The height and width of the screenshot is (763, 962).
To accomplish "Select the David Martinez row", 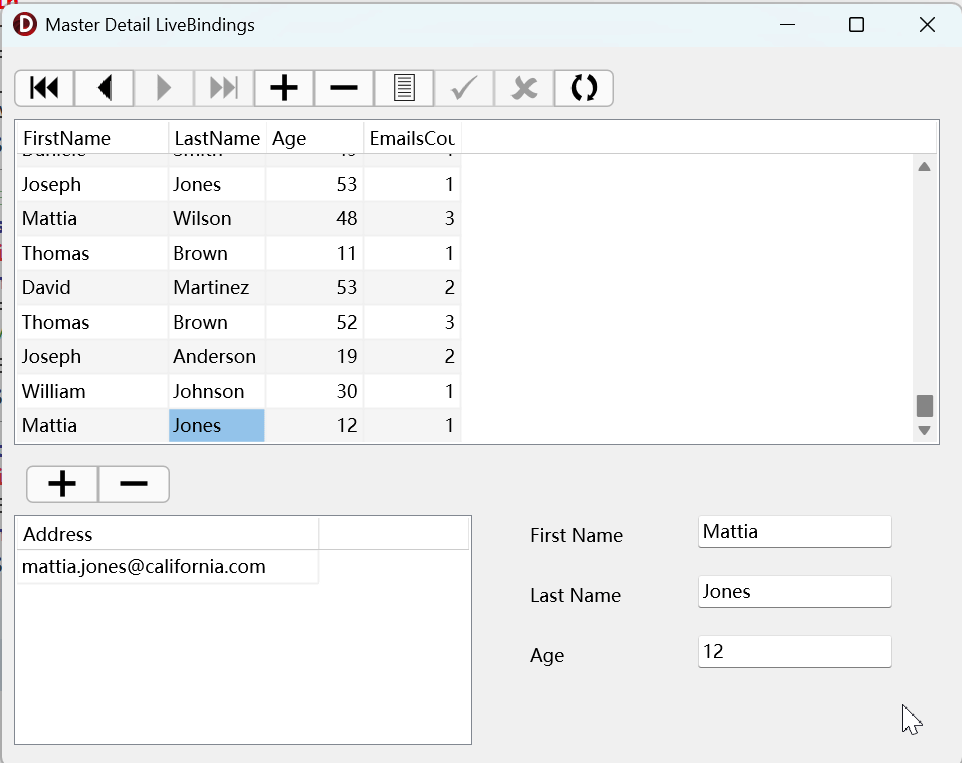I will click(x=92, y=288).
